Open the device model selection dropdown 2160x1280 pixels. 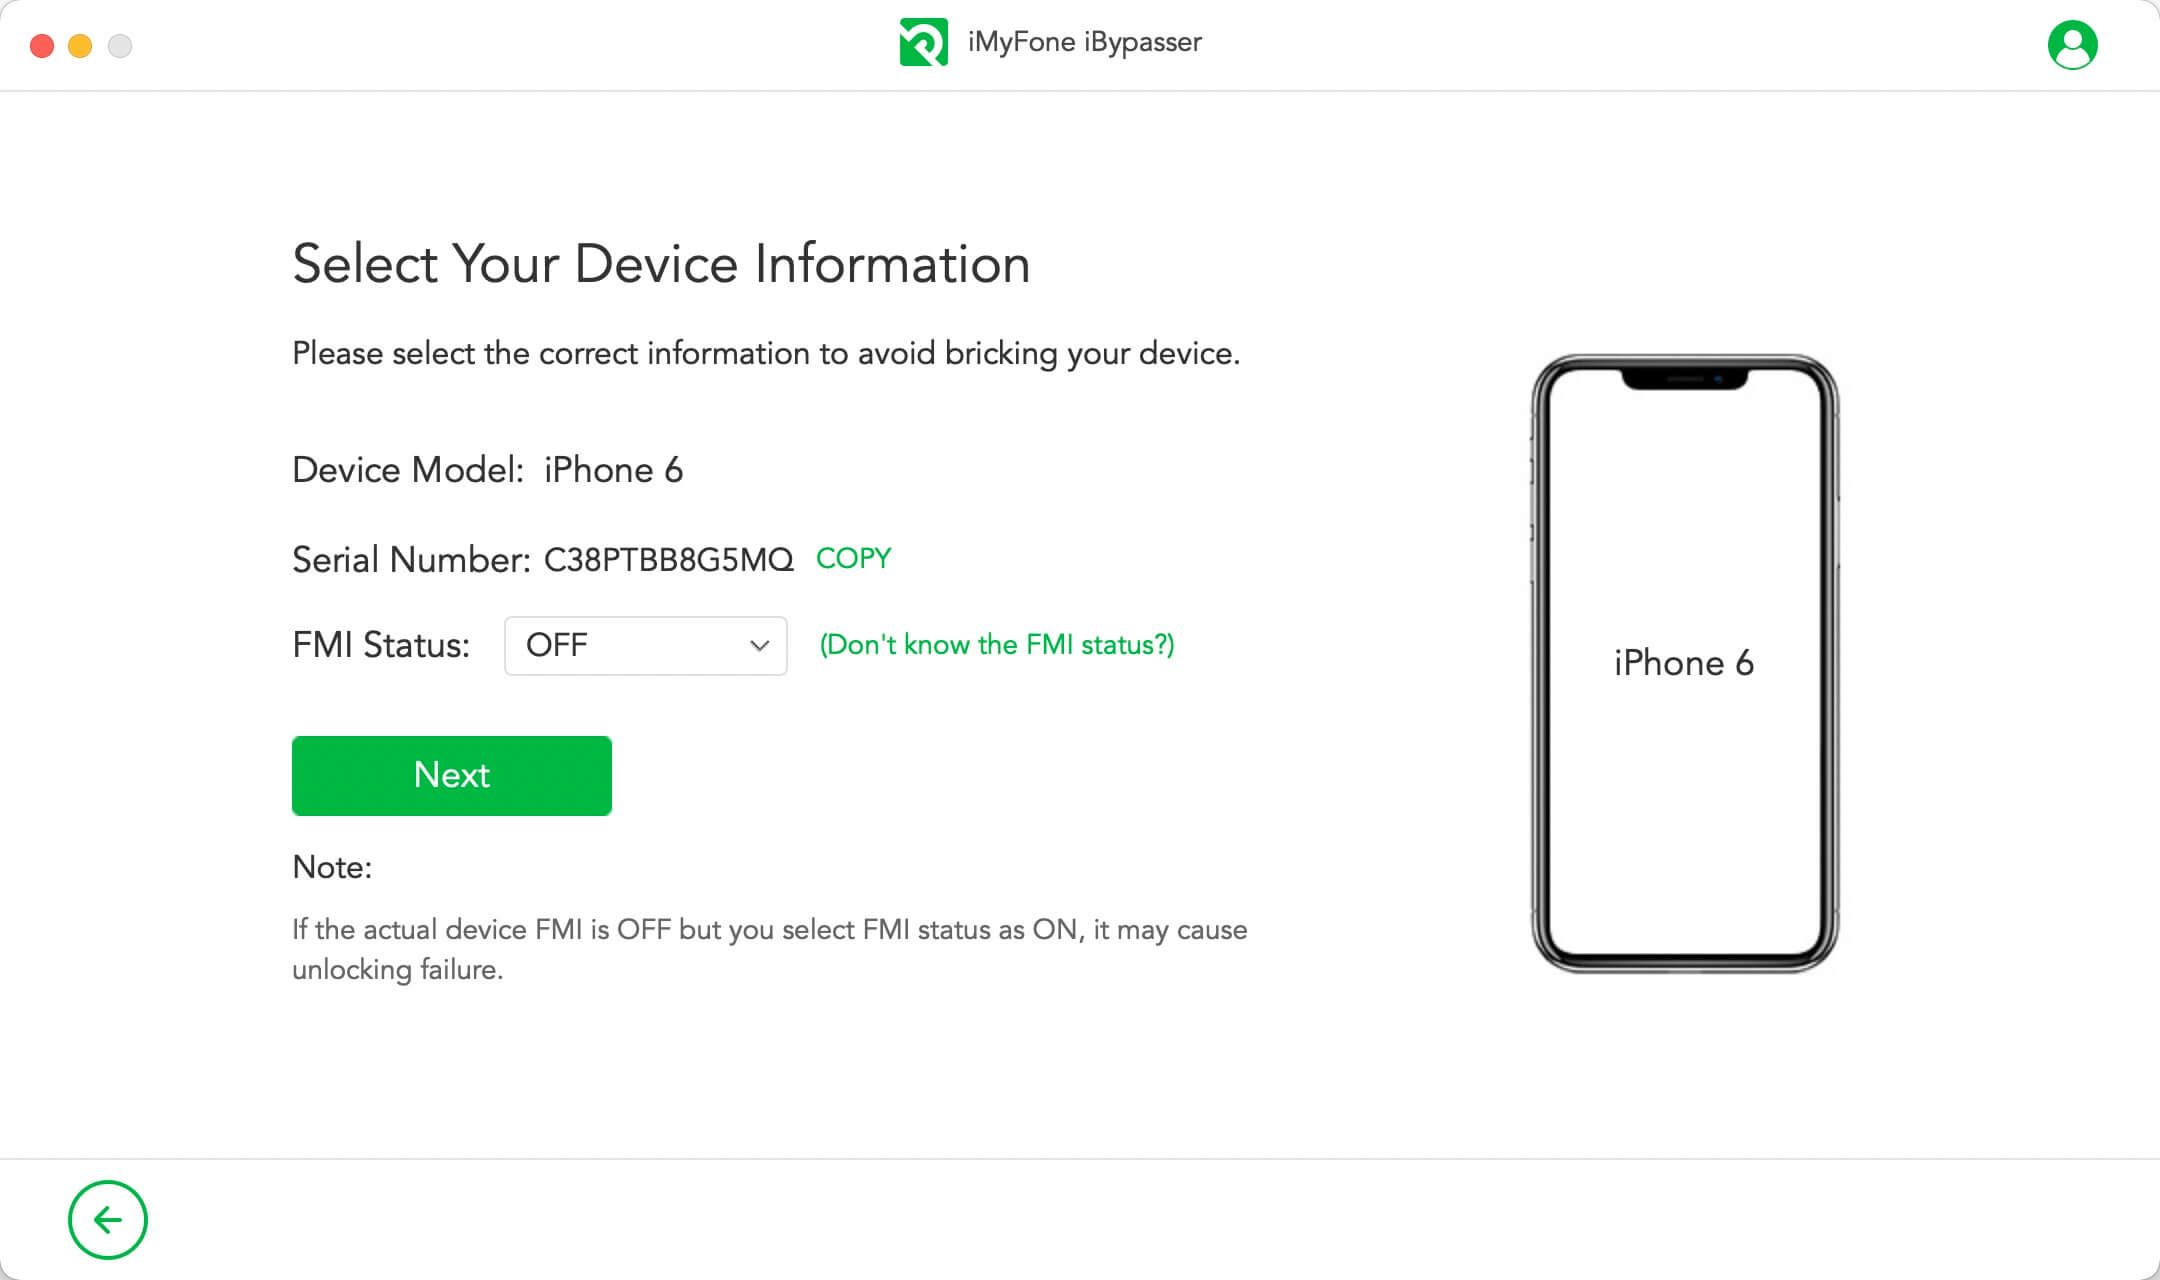pos(612,469)
